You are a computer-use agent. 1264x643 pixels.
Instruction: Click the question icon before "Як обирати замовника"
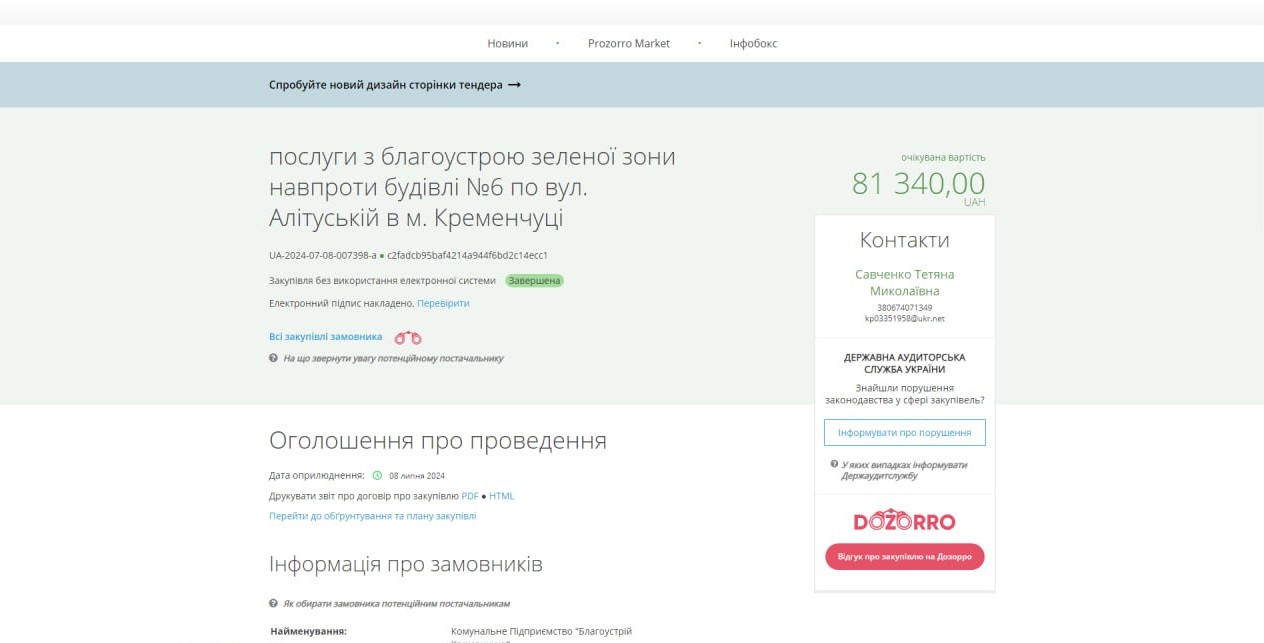click(x=273, y=604)
